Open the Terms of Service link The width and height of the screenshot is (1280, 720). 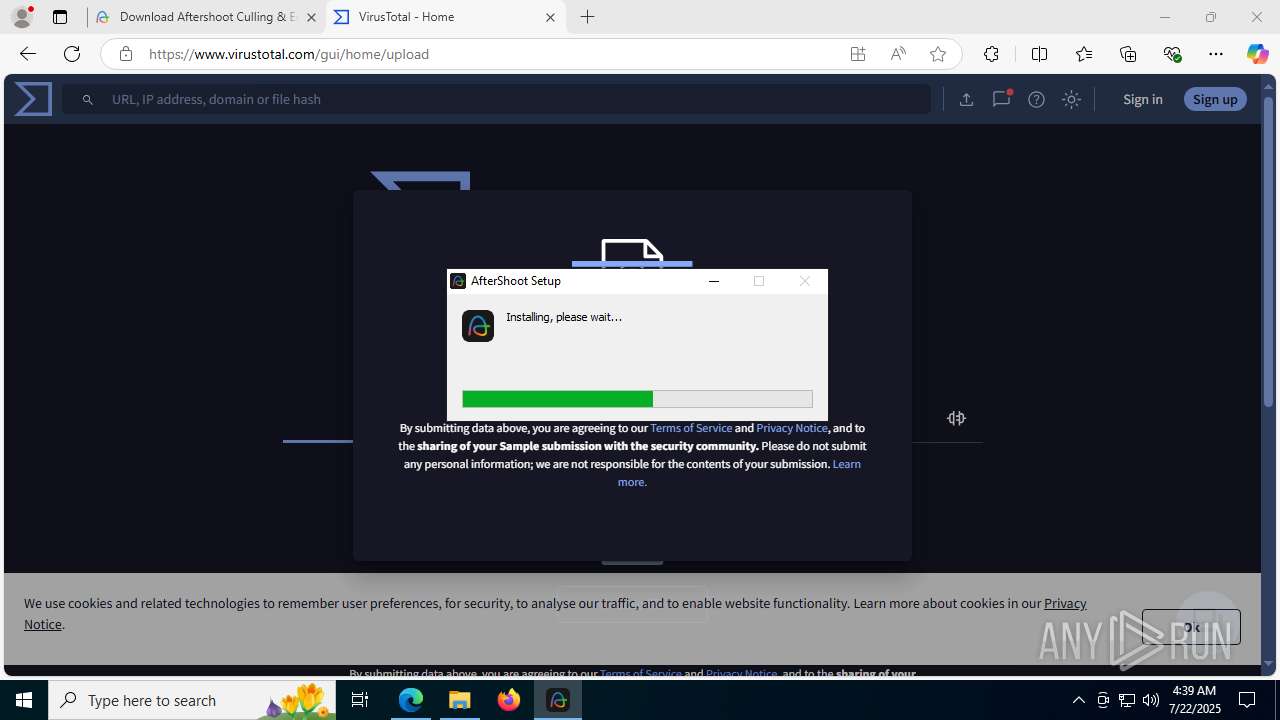(x=691, y=428)
